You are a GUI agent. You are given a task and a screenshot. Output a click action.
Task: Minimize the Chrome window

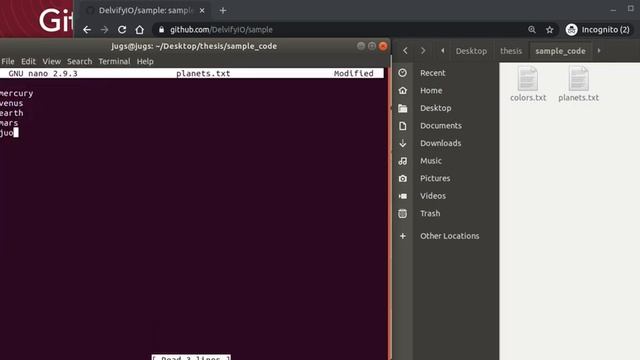coord(613,9)
